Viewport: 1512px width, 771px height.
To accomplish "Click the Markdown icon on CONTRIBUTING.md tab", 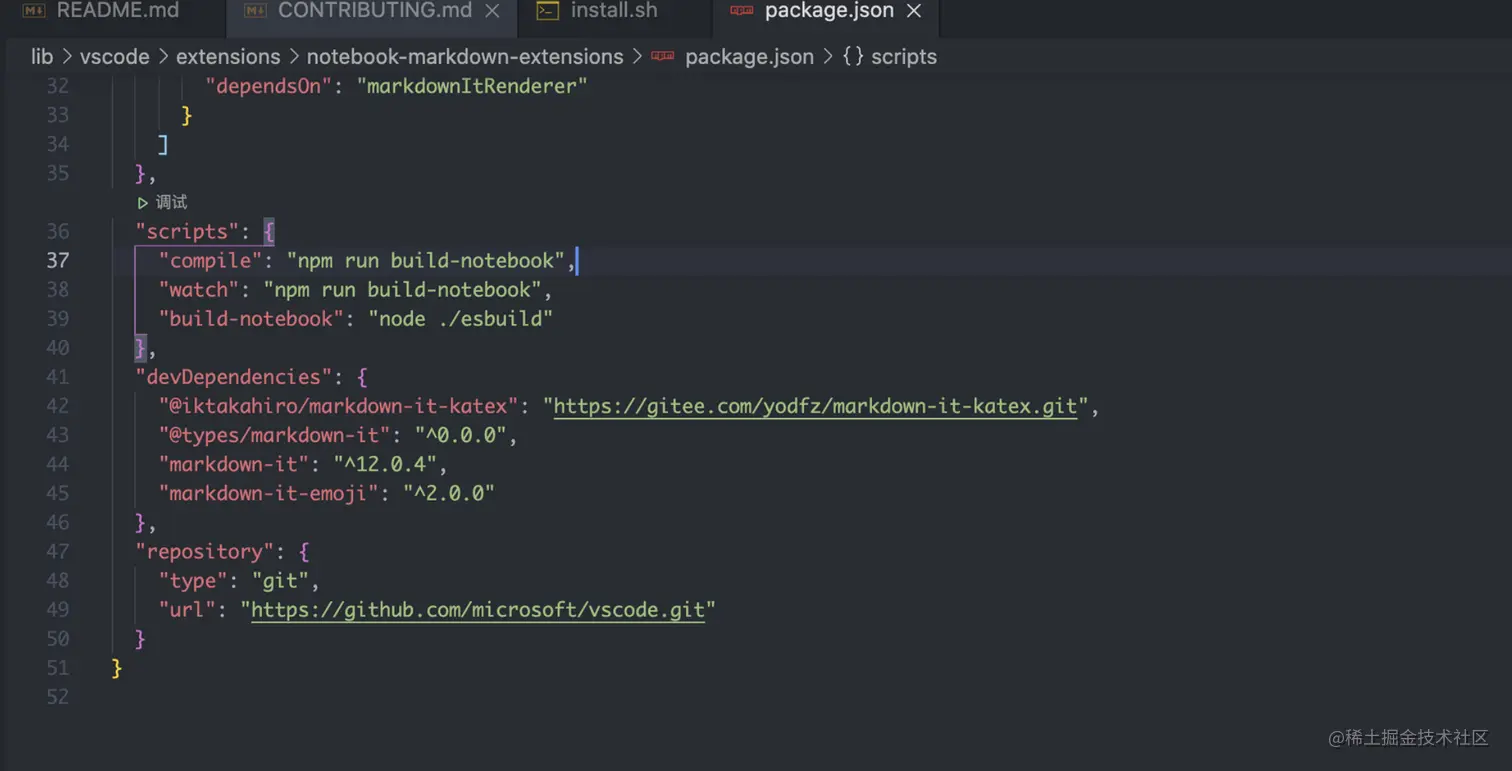I will pos(255,11).
